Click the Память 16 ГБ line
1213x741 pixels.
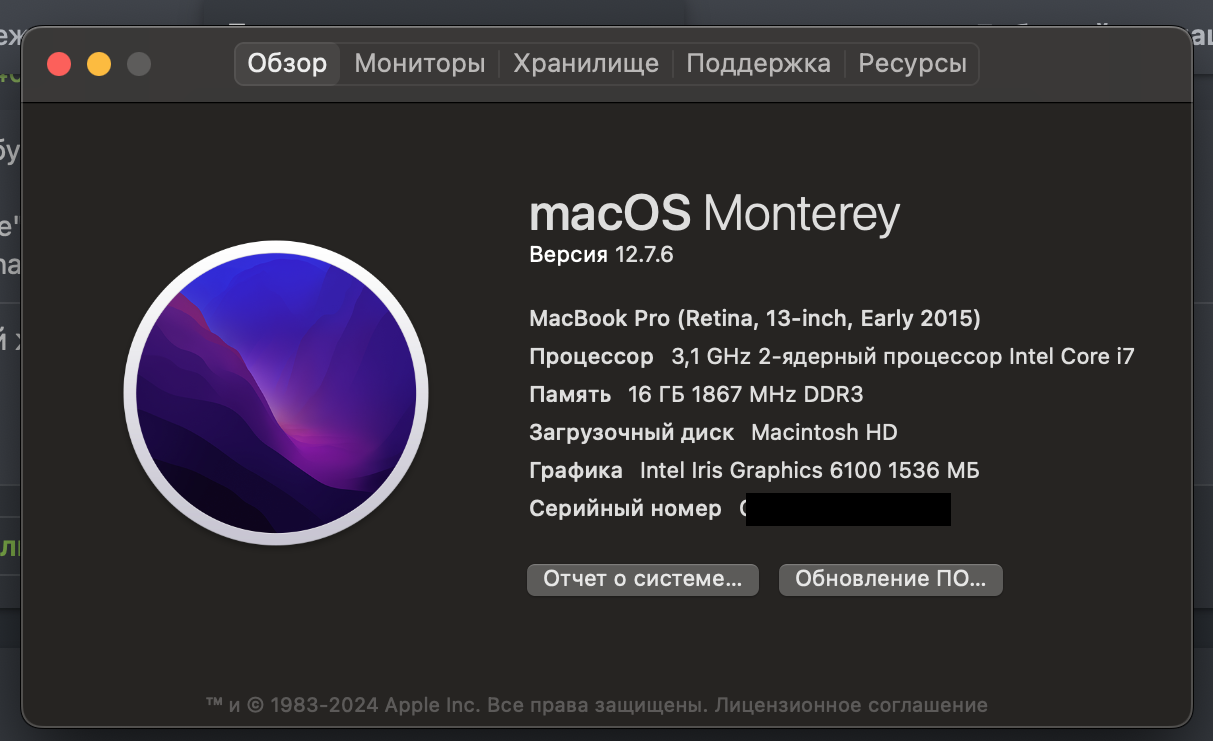[695, 395]
